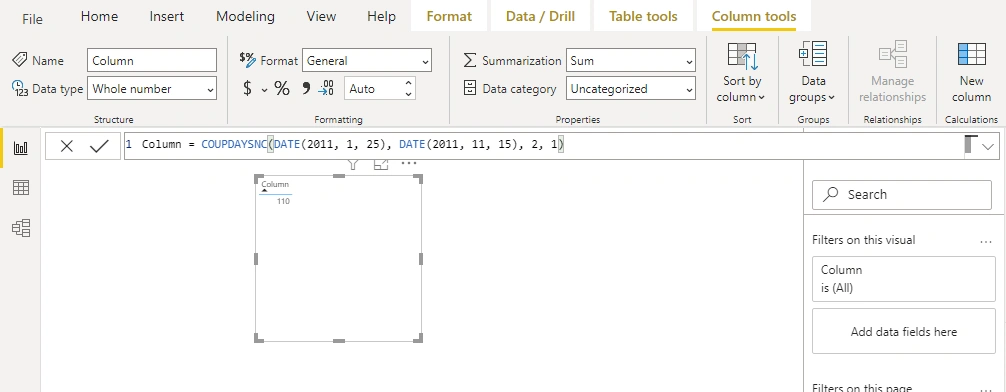Edit the column Name field

pyautogui.click(x=152, y=60)
